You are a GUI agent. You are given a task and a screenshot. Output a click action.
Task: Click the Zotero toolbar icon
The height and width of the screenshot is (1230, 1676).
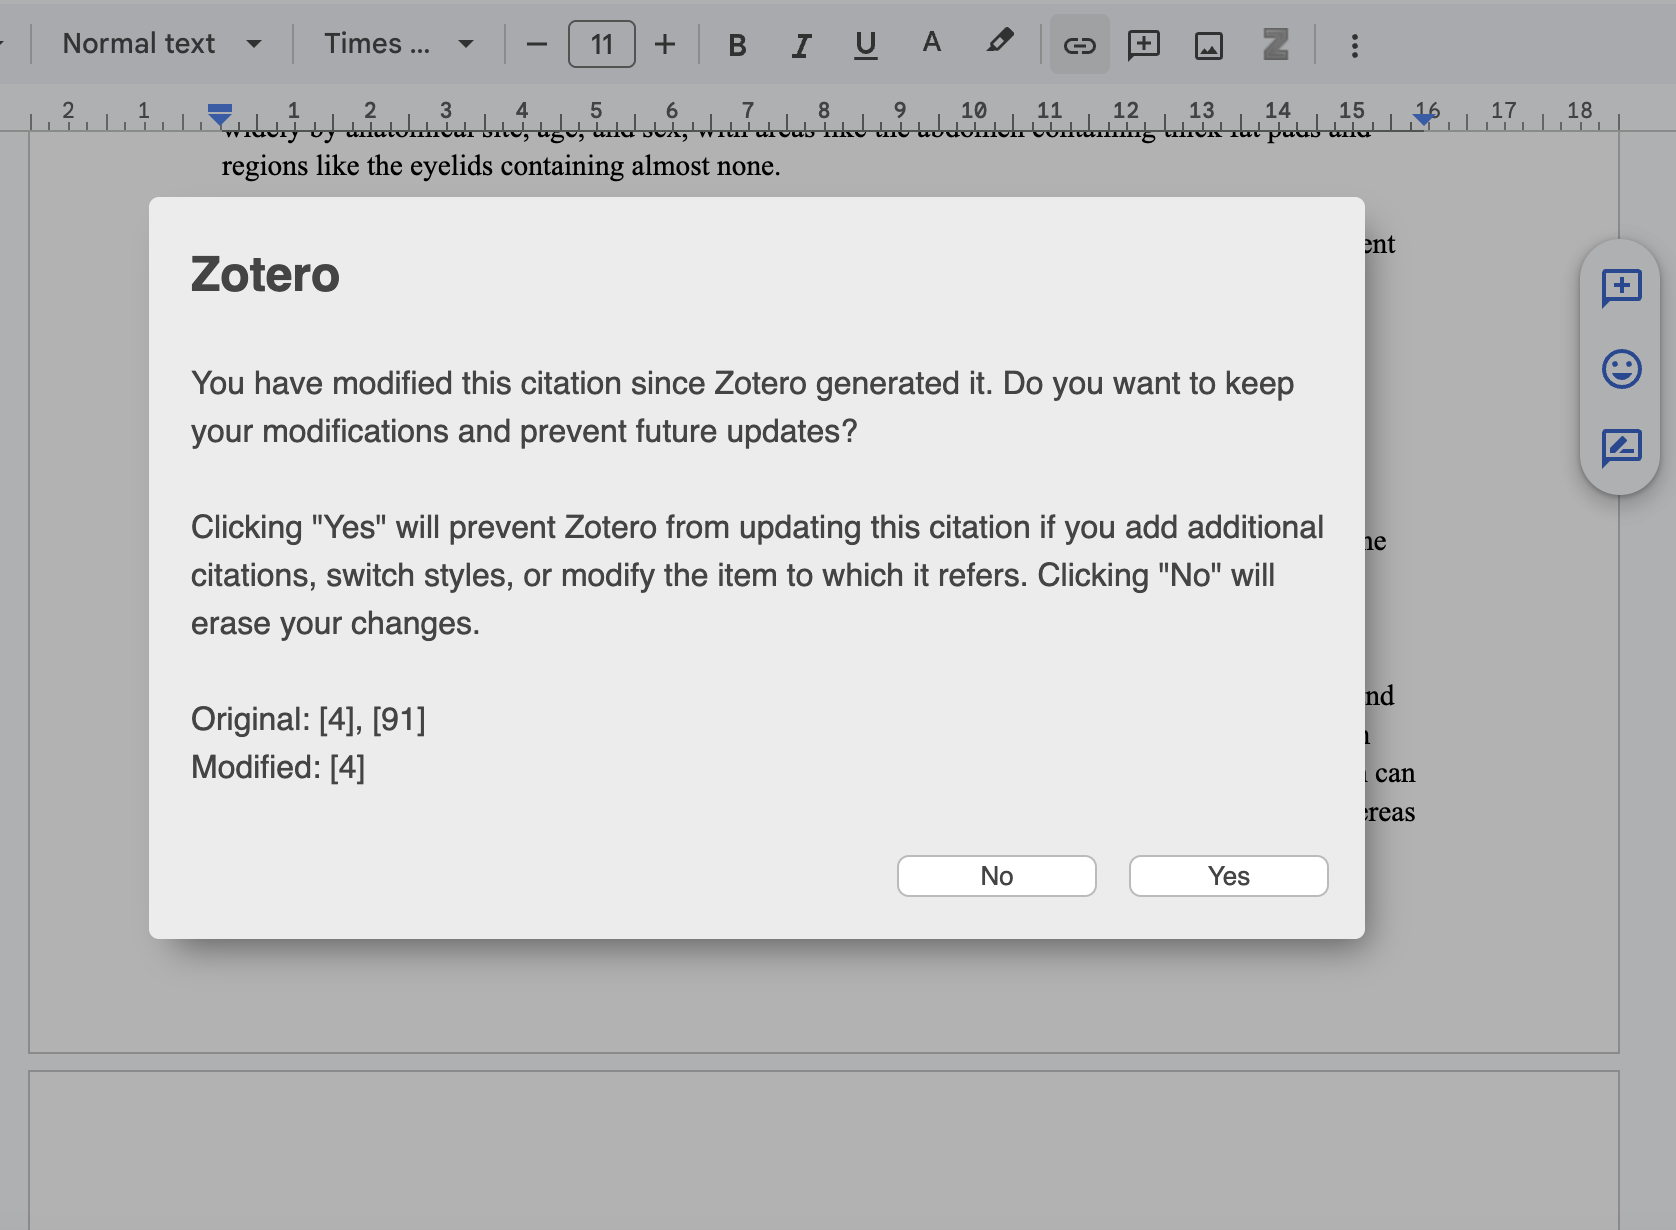[1276, 45]
